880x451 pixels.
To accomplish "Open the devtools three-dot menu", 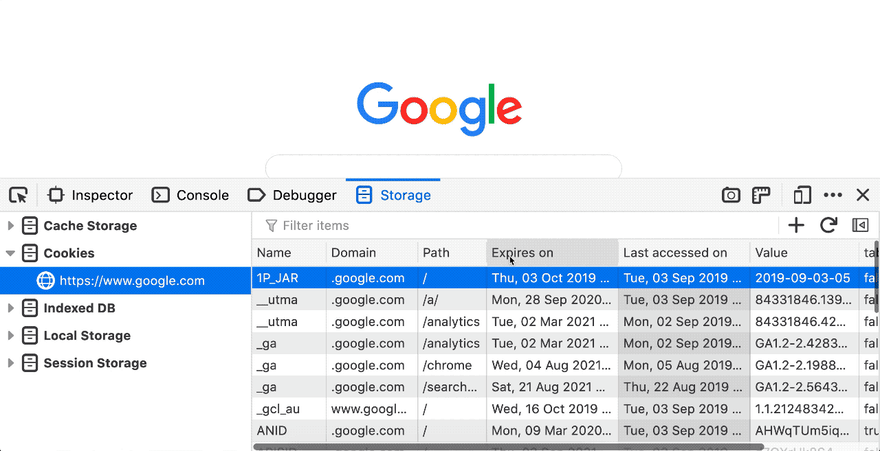I will pos(833,195).
